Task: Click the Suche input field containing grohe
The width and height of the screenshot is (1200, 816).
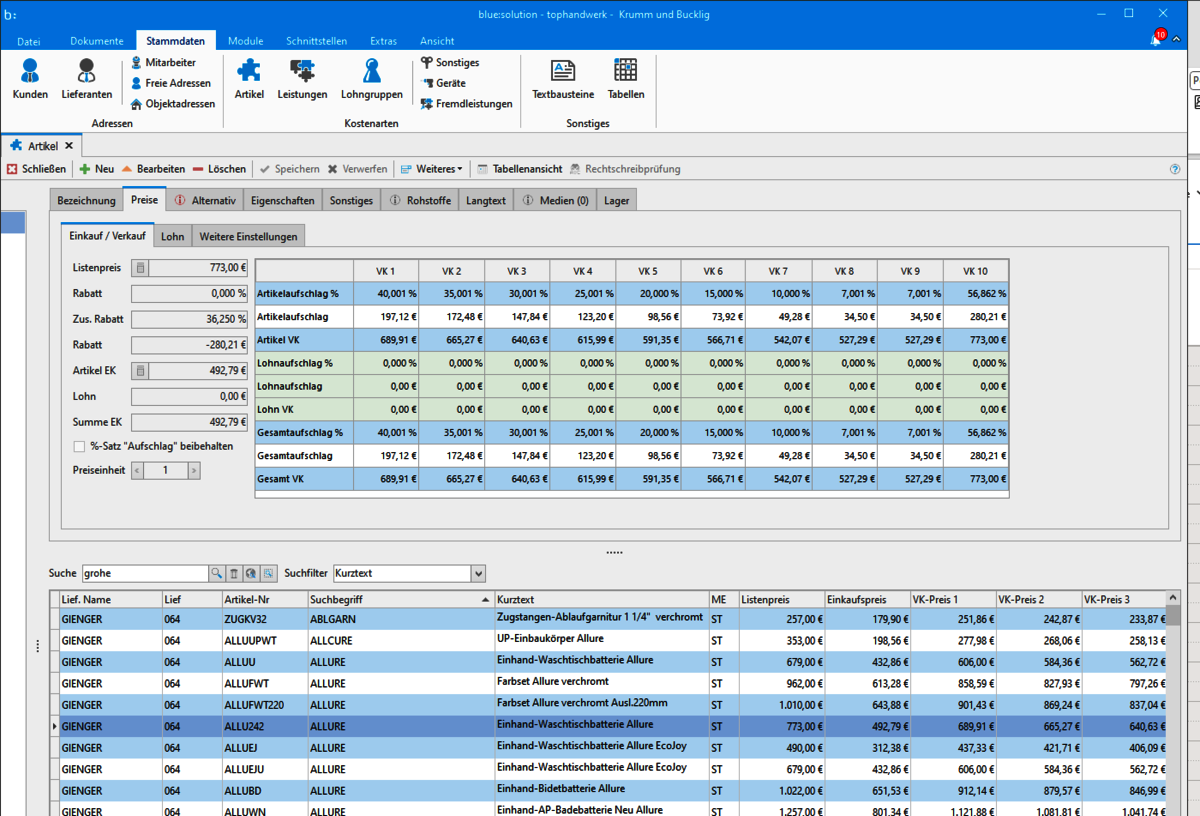Action: pos(144,574)
